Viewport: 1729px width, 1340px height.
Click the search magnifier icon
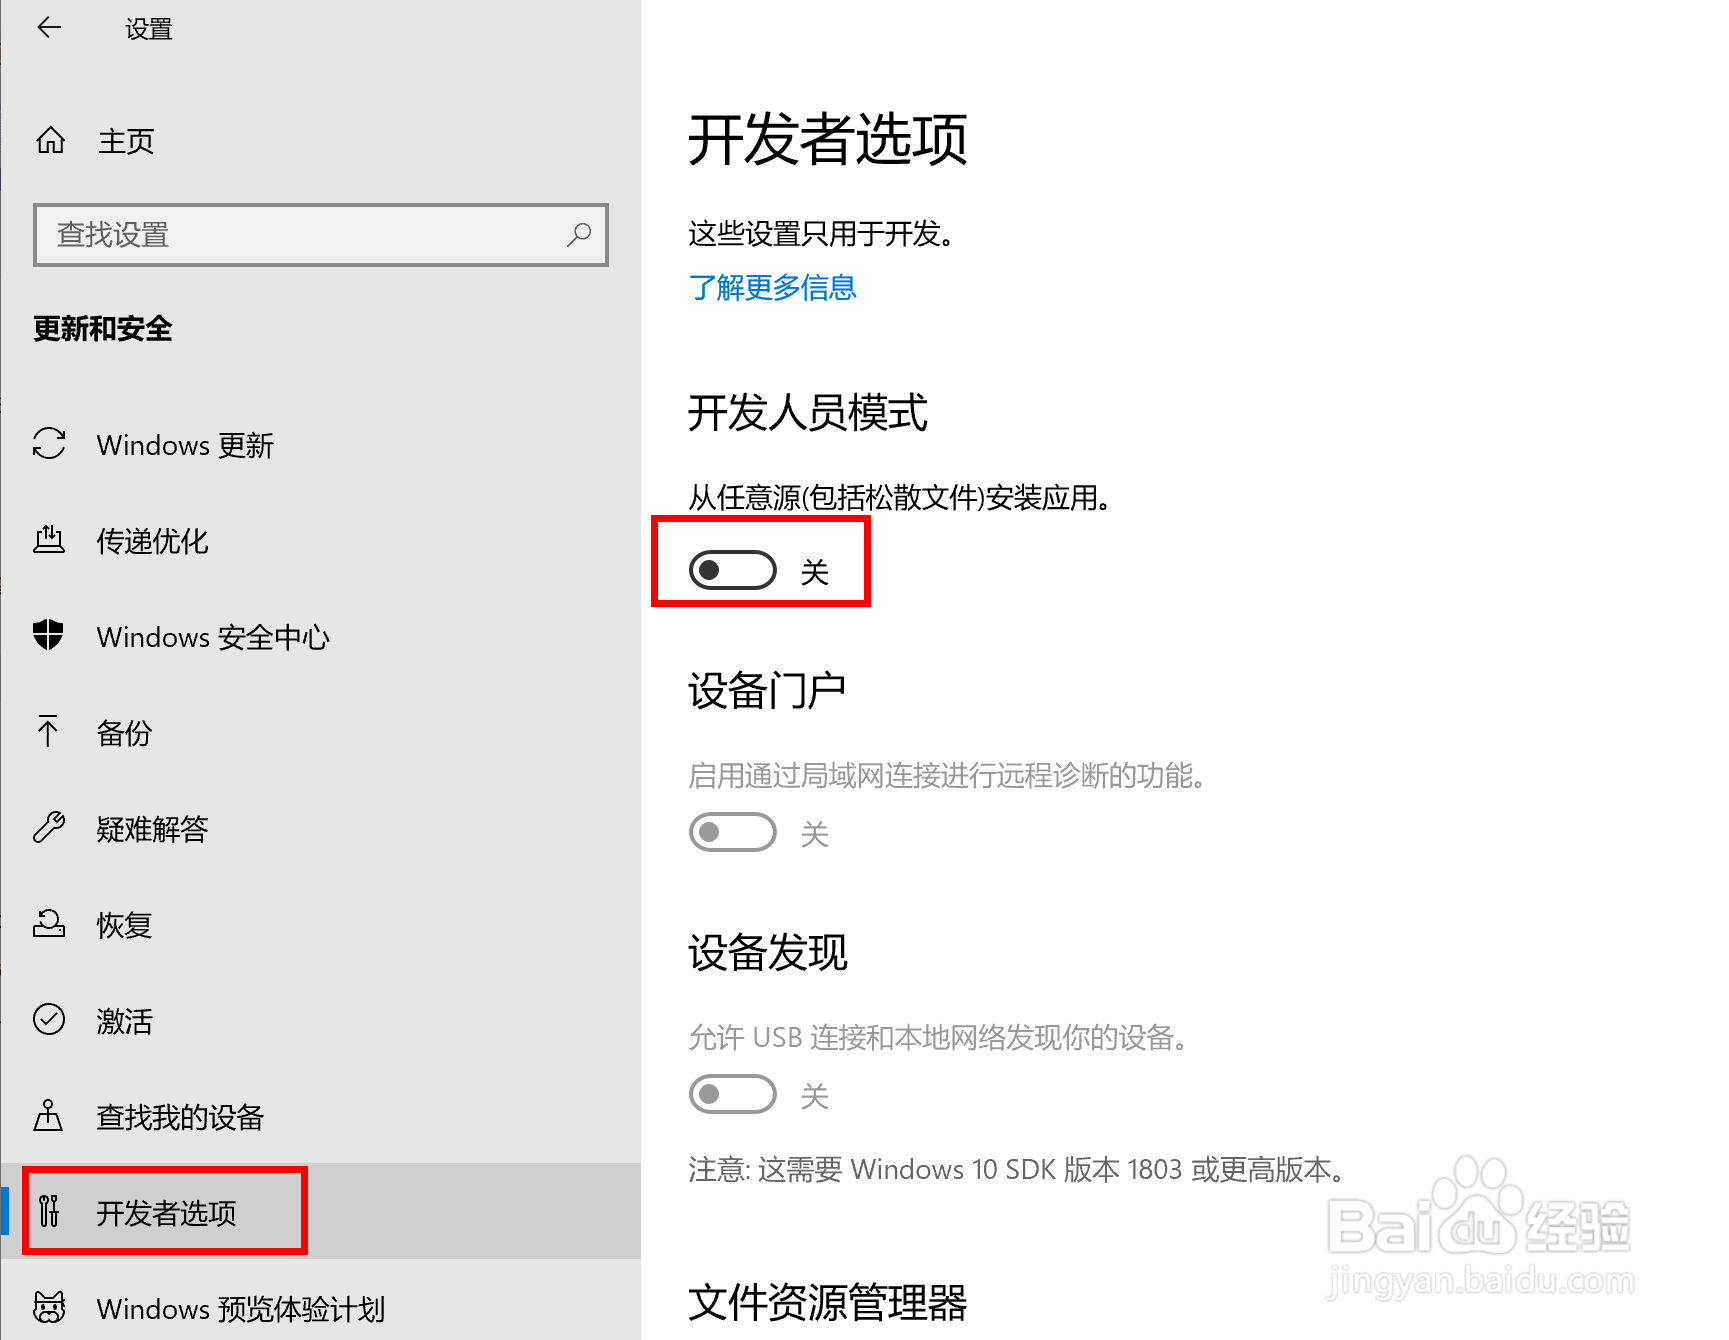pos(579,235)
